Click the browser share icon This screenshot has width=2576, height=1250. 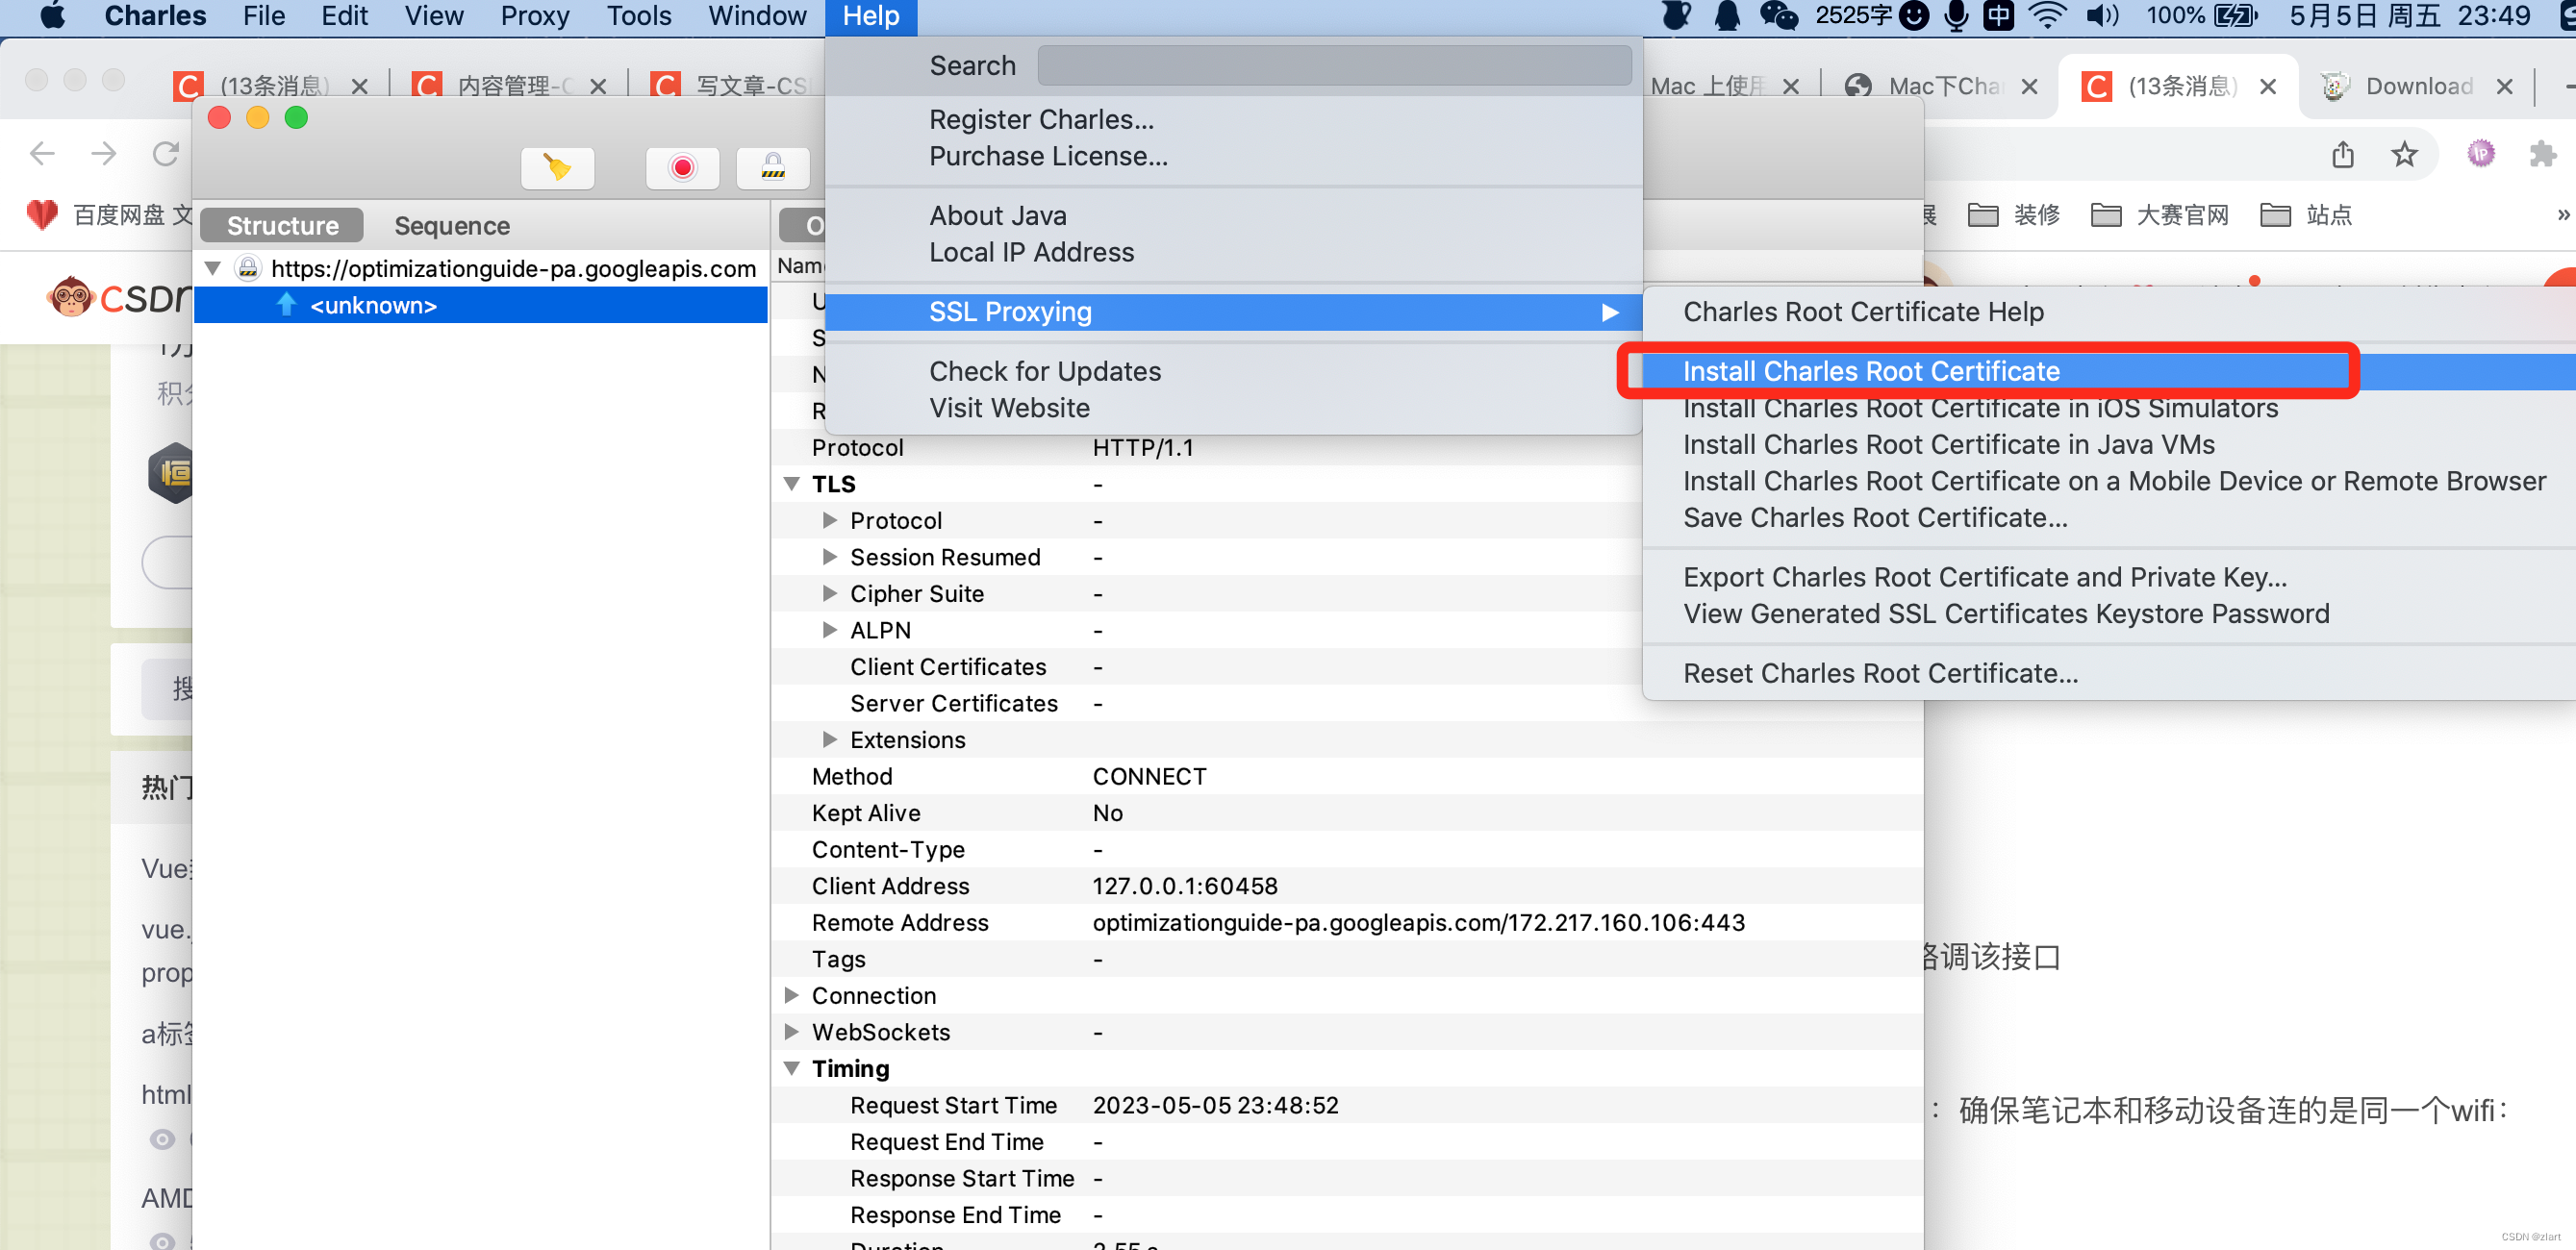tap(2343, 154)
